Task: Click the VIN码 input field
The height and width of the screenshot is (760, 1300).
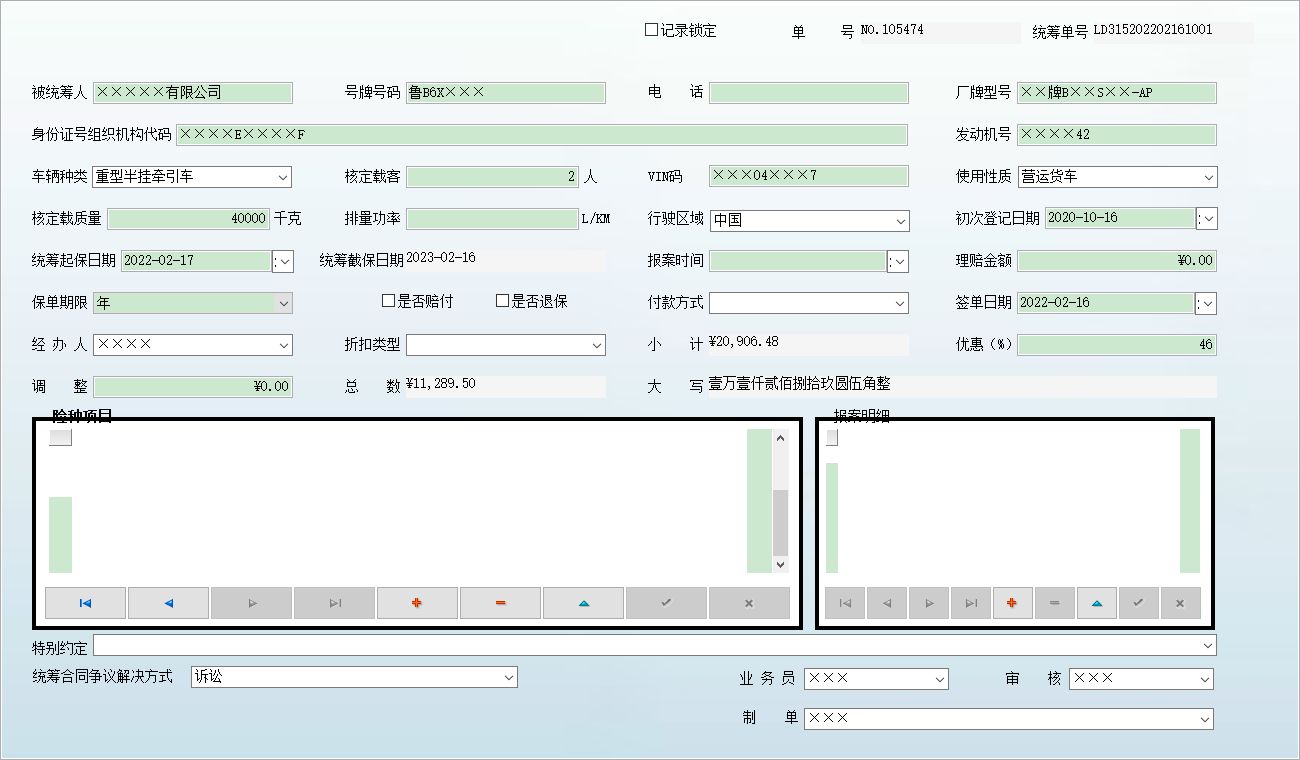Action: coord(809,176)
